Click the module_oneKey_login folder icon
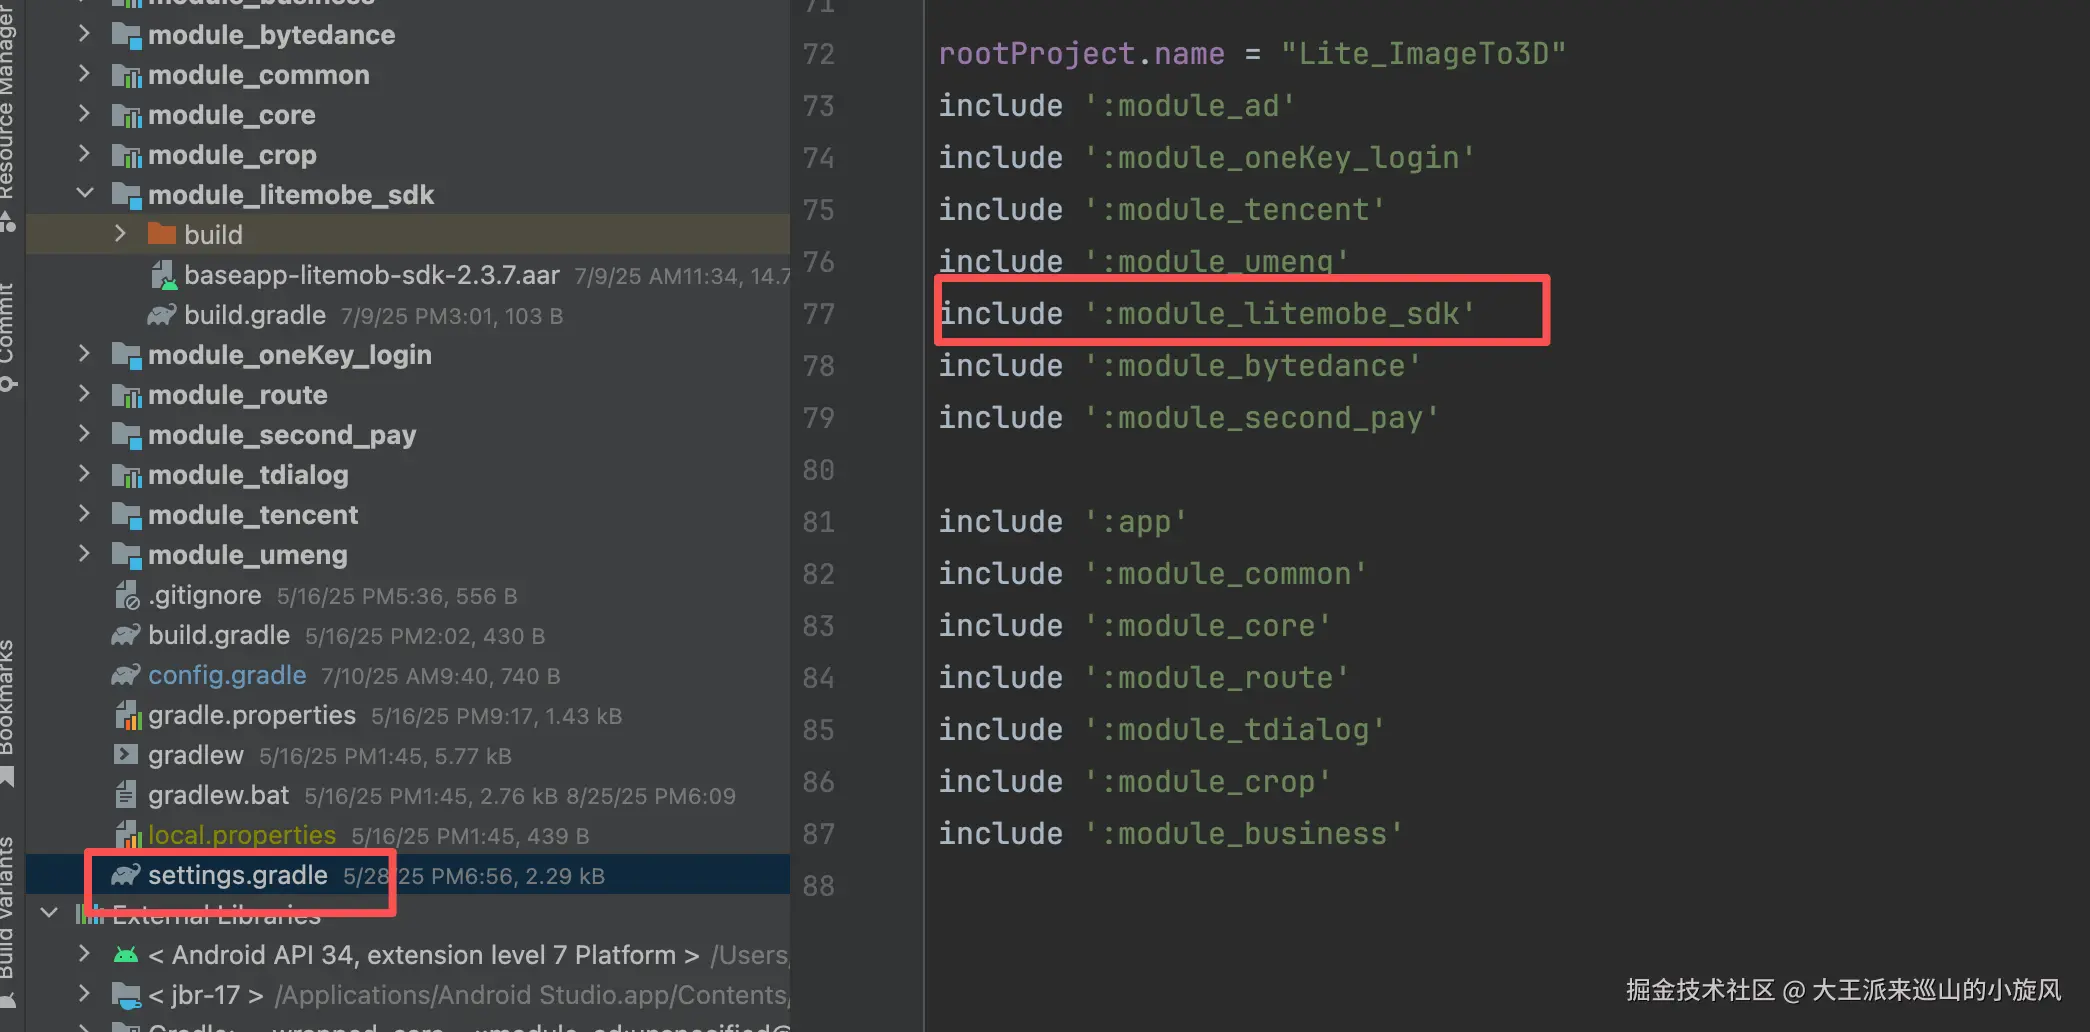Image resolution: width=2090 pixels, height=1032 pixels. pos(126,355)
